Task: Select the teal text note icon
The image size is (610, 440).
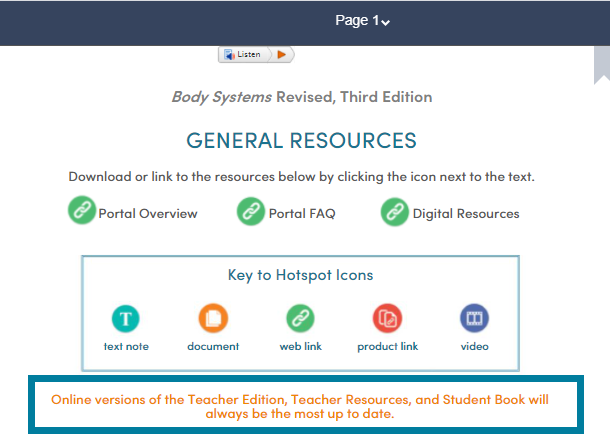Action: [x=126, y=319]
